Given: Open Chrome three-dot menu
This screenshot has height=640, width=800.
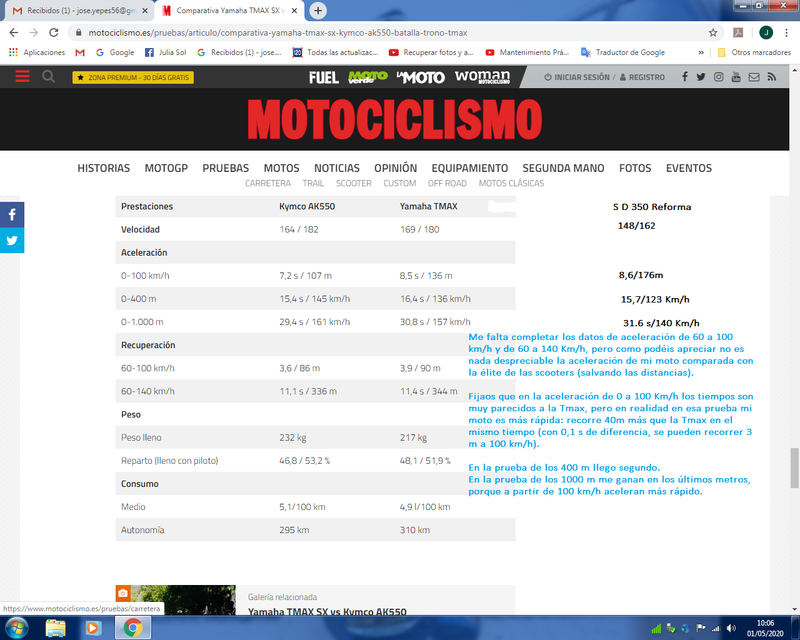Looking at the screenshot, I should tap(786, 33).
